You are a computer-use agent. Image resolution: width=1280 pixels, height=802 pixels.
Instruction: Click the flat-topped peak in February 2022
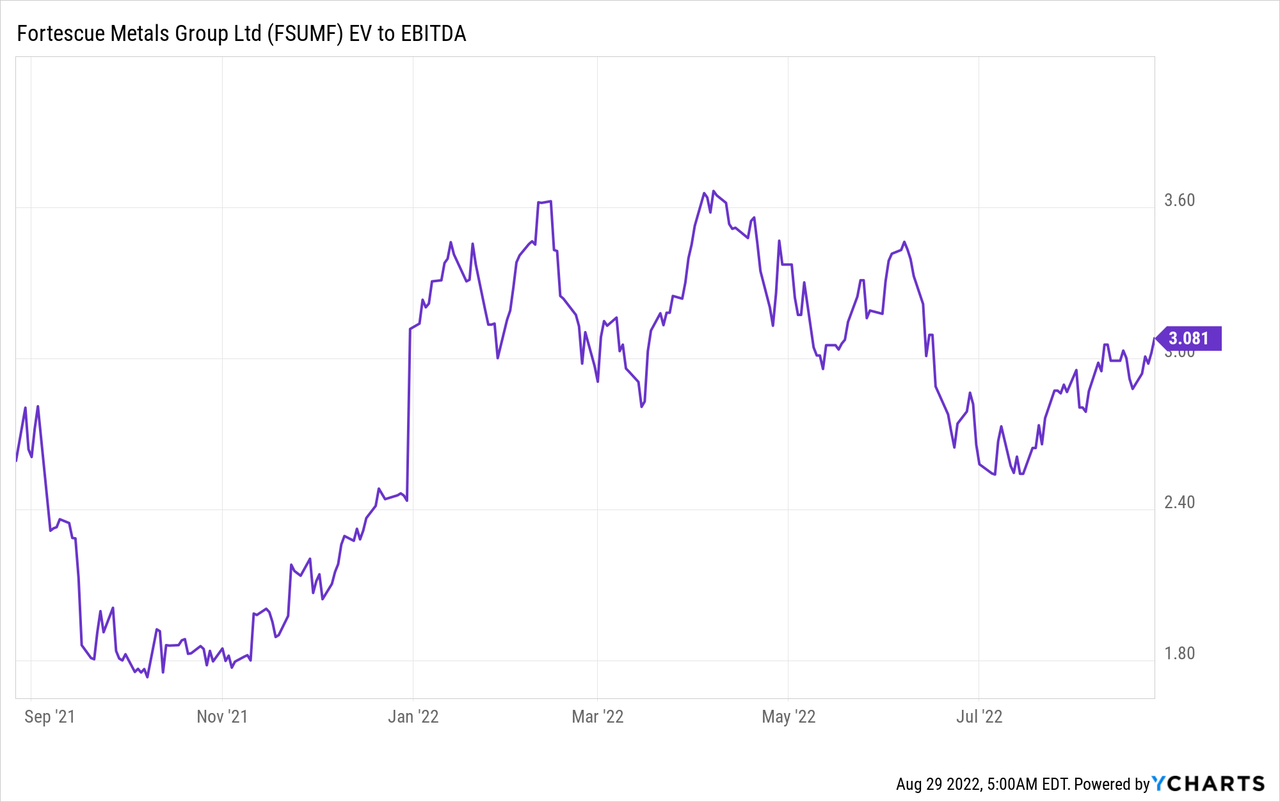(x=545, y=202)
